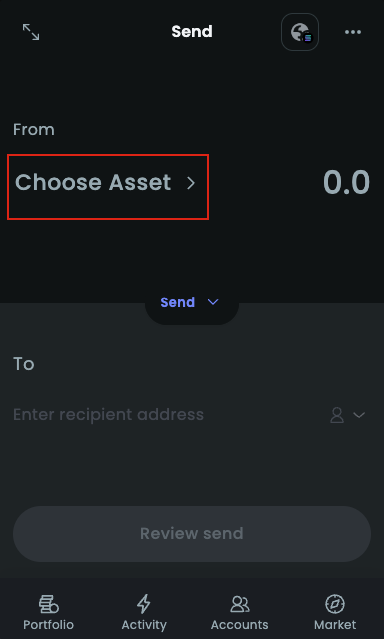Viewport: 384px width, 639px height.
Task: Open the network globe selector icon
Action: click(300, 32)
